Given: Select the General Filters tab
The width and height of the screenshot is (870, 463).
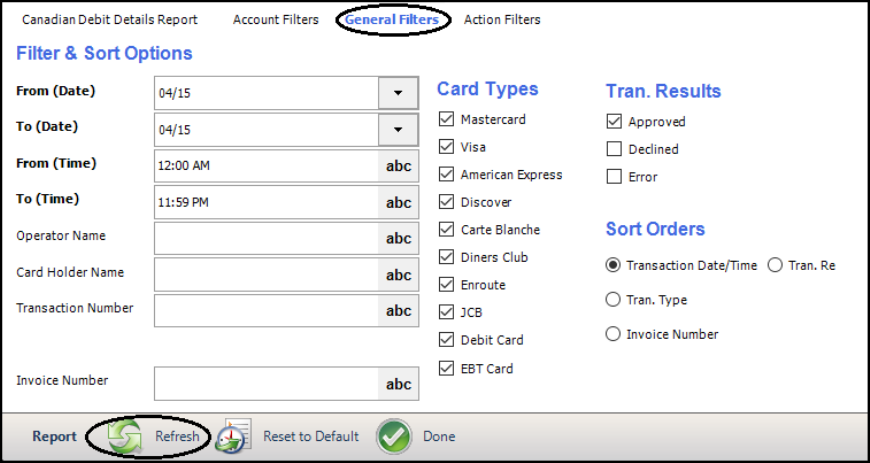Looking at the screenshot, I should click(x=392, y=20).
